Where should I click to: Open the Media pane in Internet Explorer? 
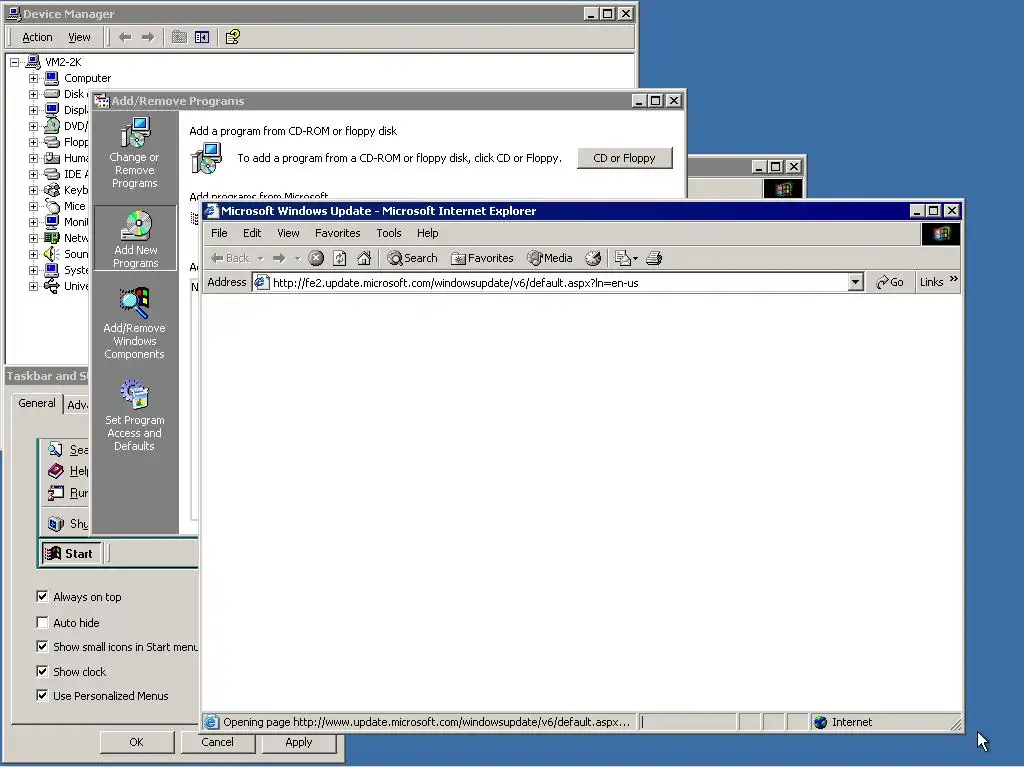550,258
